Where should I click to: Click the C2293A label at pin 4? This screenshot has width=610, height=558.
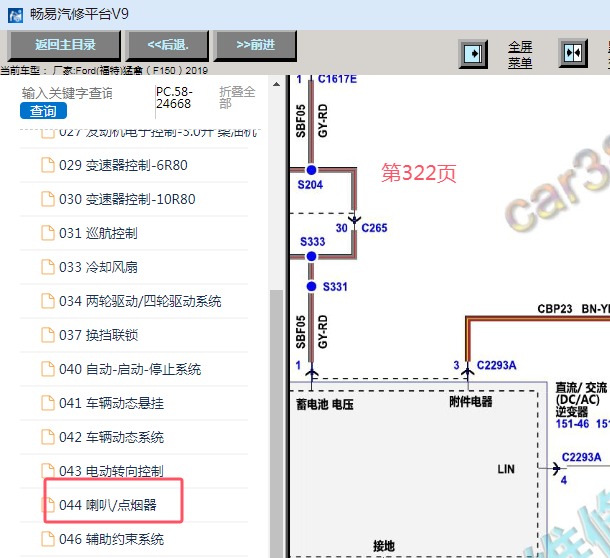(x=581, y=457)
